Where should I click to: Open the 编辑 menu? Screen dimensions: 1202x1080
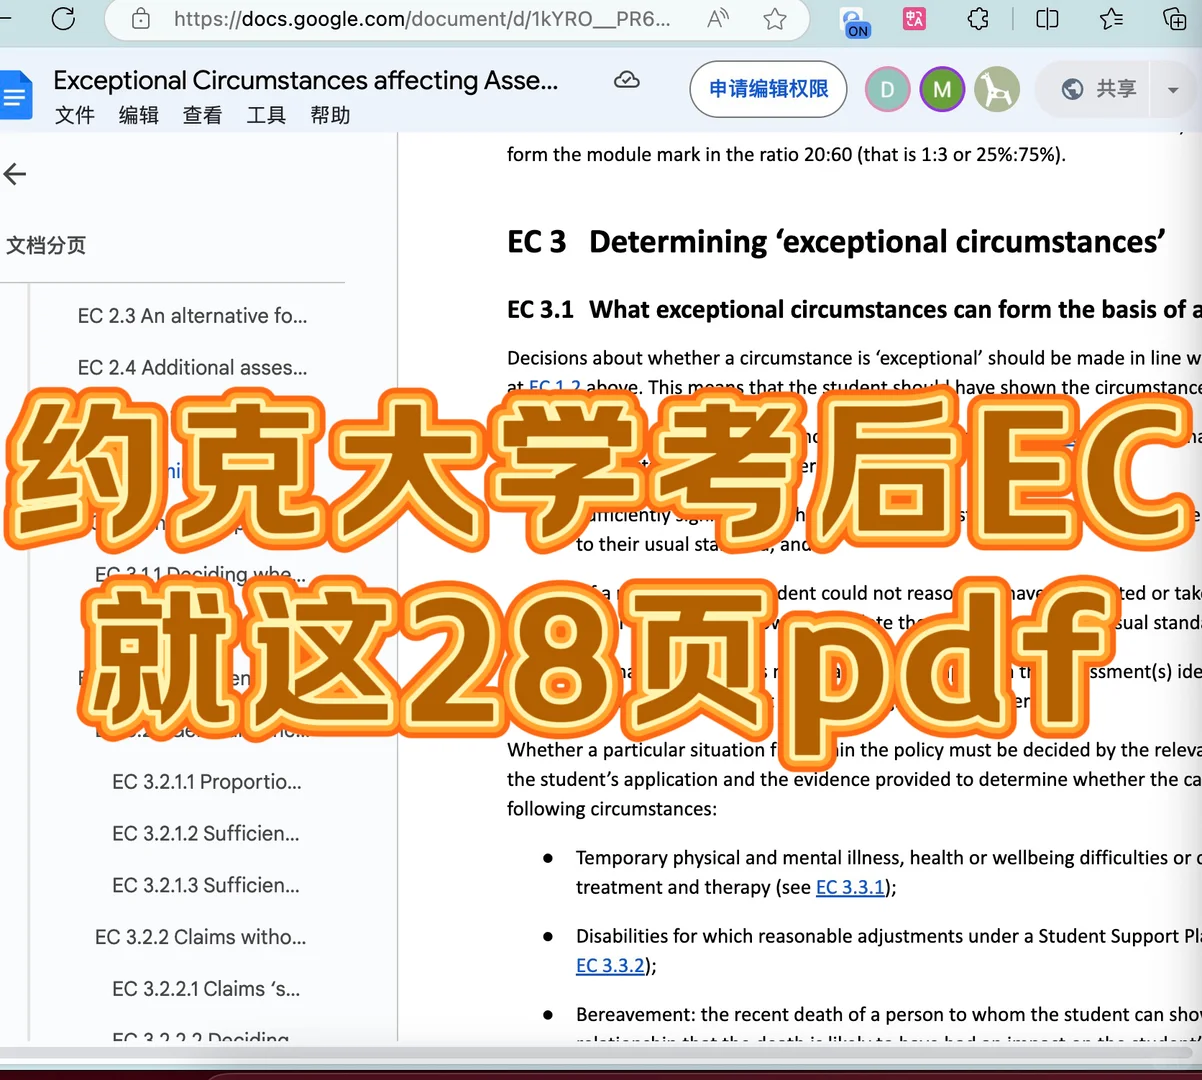139,115
